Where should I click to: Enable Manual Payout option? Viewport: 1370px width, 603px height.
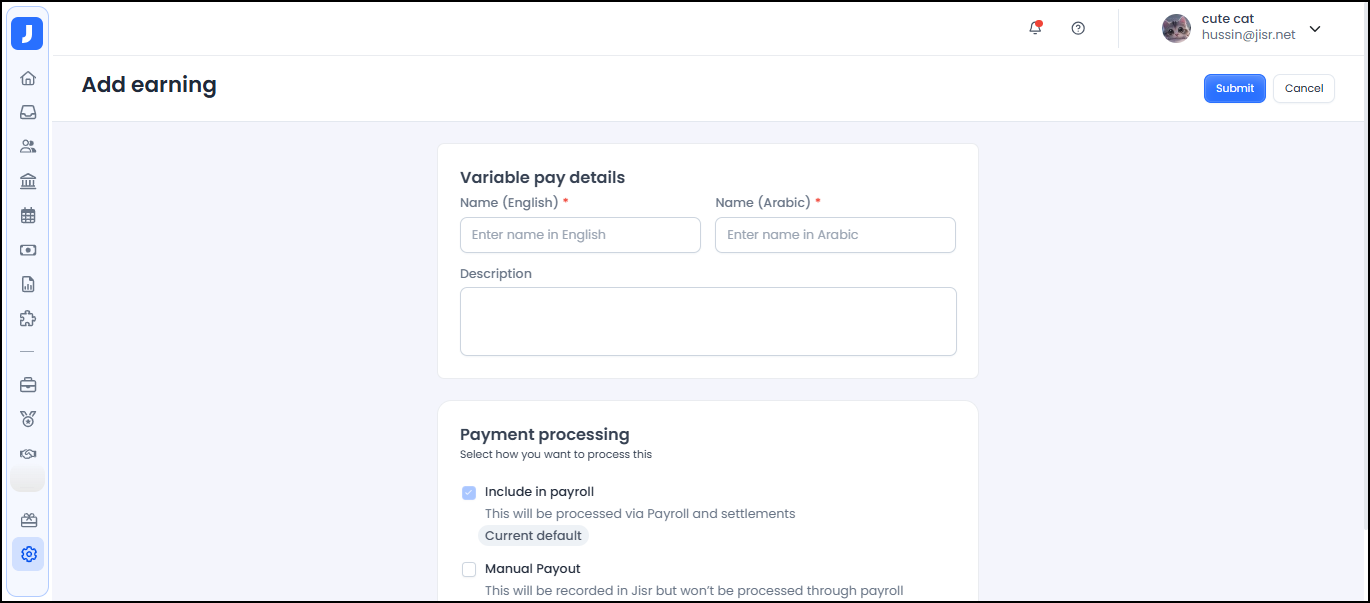coord(469,569)
